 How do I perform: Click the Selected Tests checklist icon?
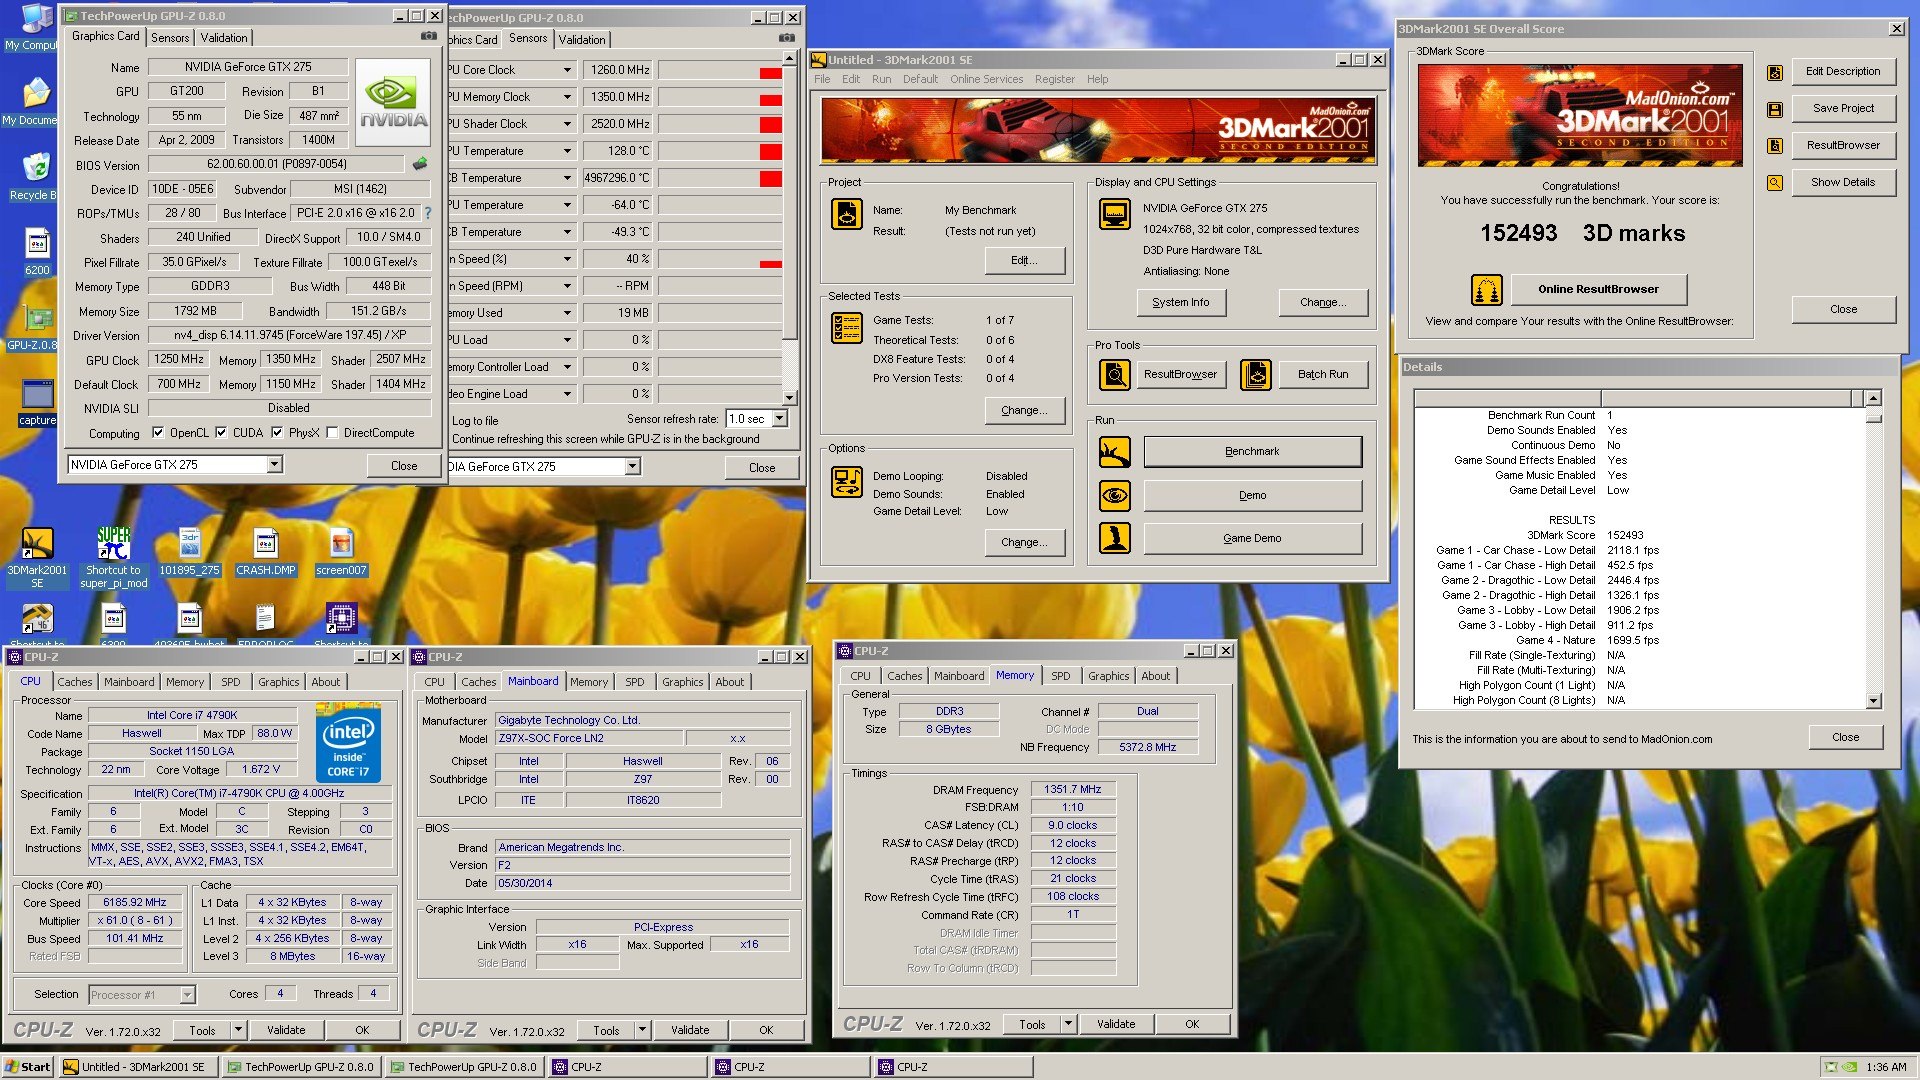tap(847, 327)
